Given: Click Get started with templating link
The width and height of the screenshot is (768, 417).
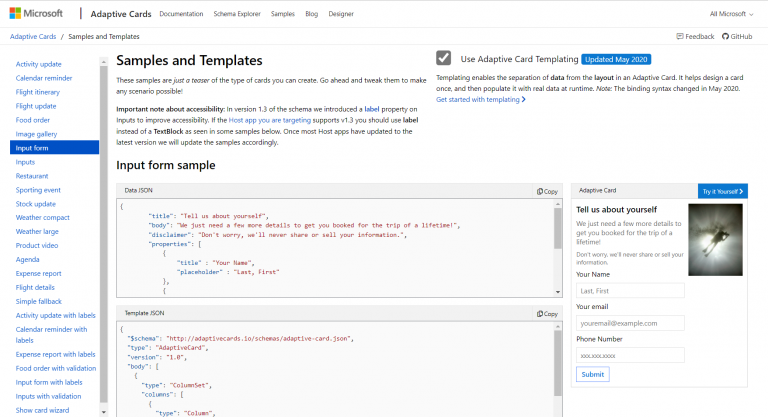Looking at the screenshot, I should coord(480,99).
